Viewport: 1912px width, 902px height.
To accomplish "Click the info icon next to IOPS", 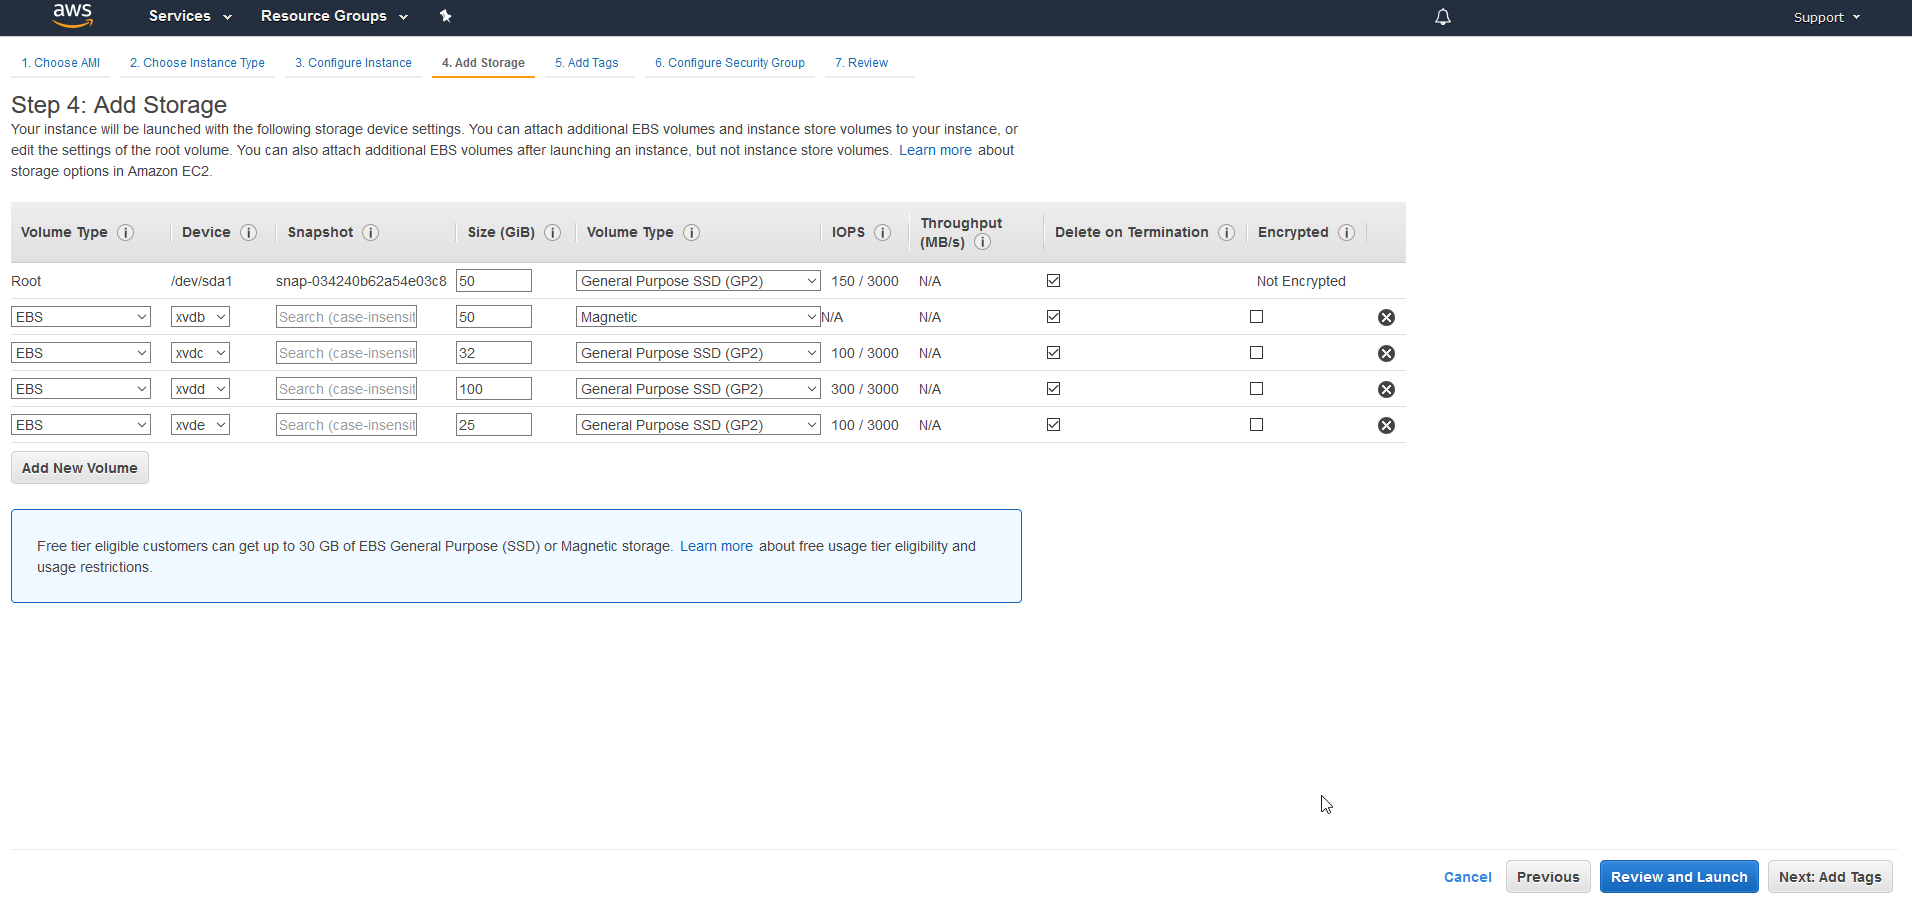I will pos(882,232).
